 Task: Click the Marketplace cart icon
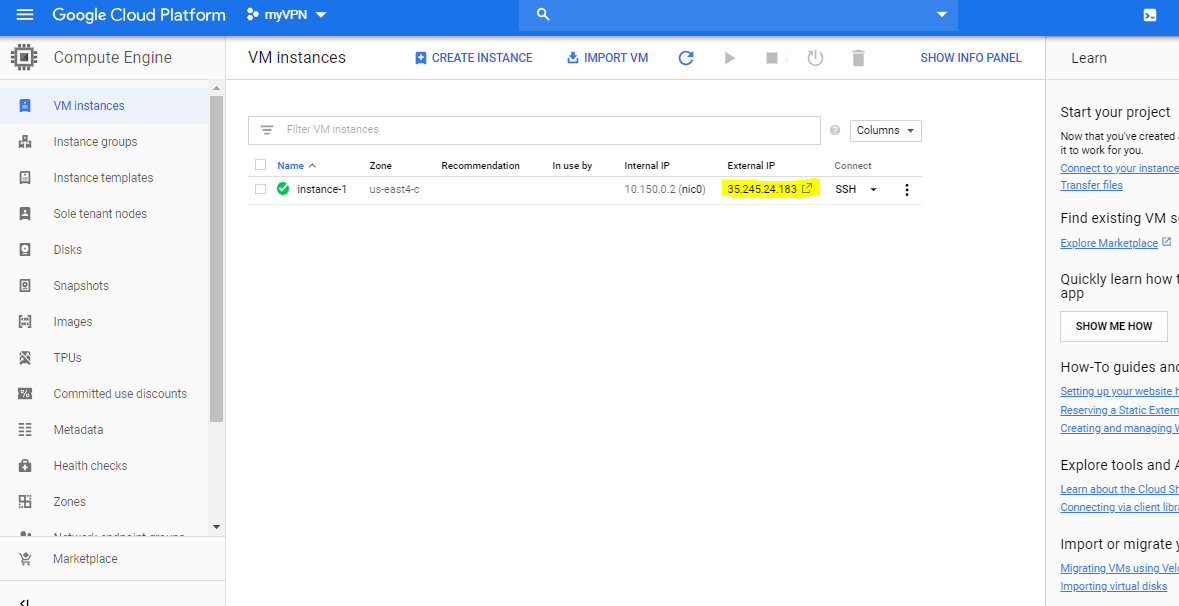25,559
